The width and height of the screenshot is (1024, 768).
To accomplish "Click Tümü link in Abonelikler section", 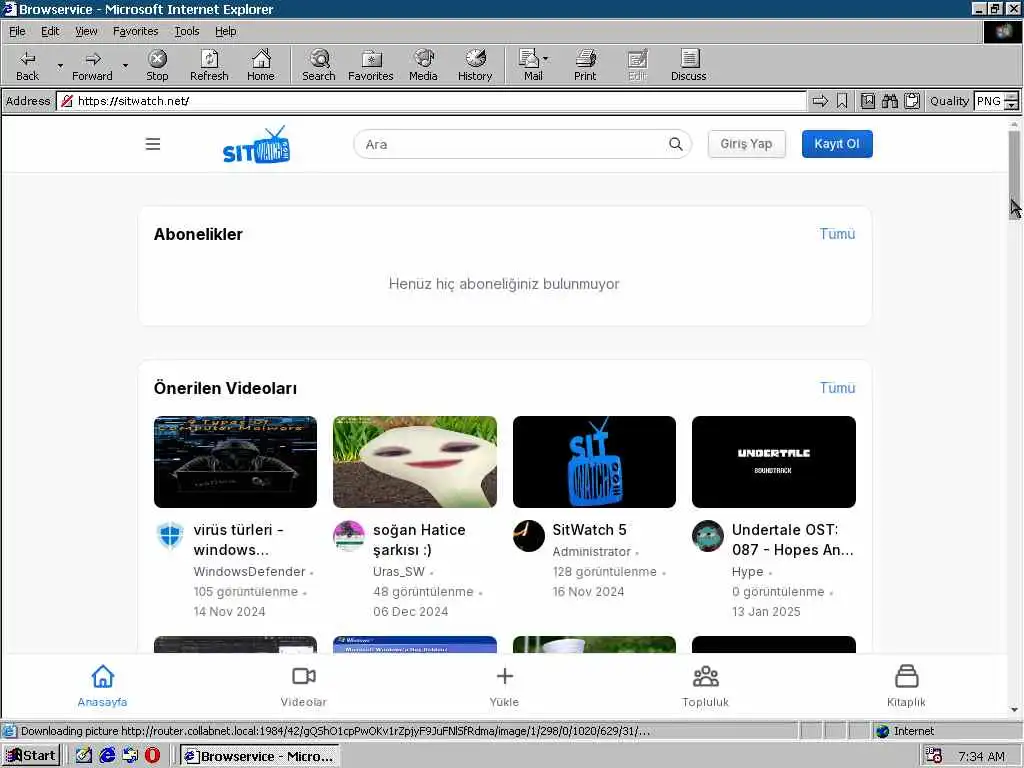I will [x=837, y=234].
